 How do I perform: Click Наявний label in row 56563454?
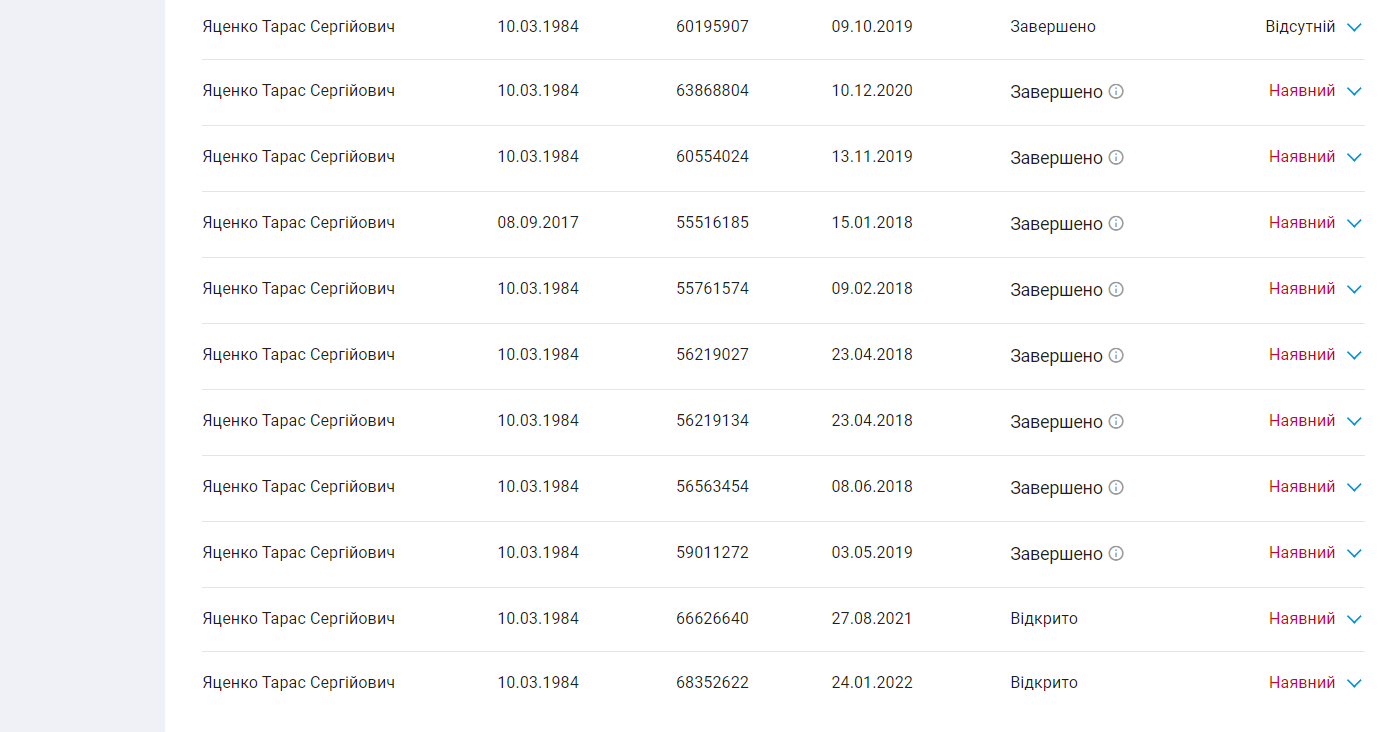pyautogui.click(x=1302, y=486)
